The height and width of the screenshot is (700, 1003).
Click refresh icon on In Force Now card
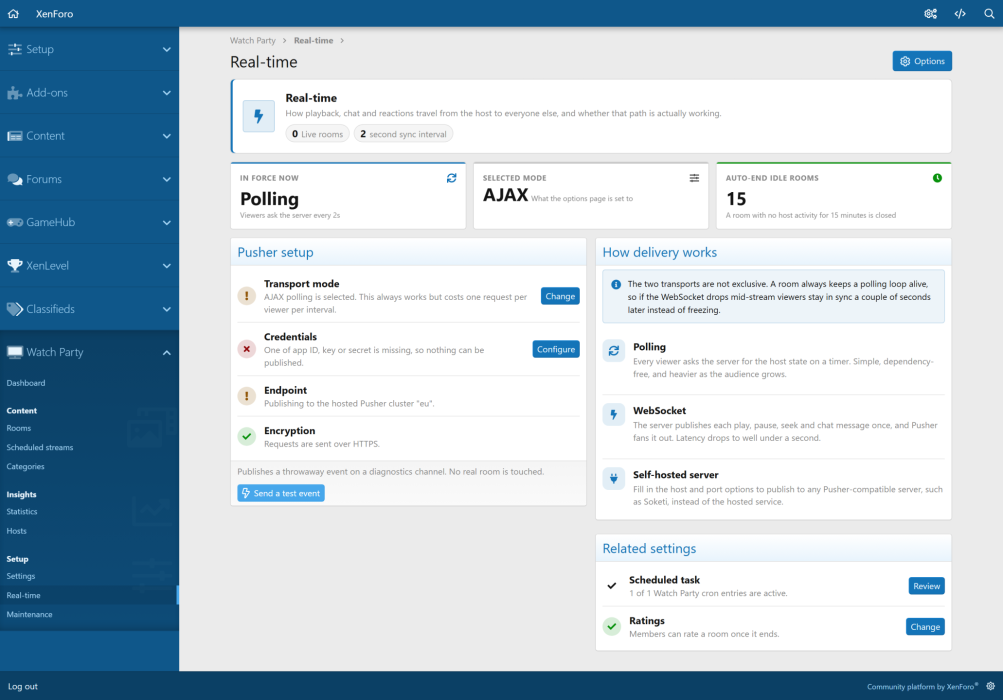click(452, 178)
